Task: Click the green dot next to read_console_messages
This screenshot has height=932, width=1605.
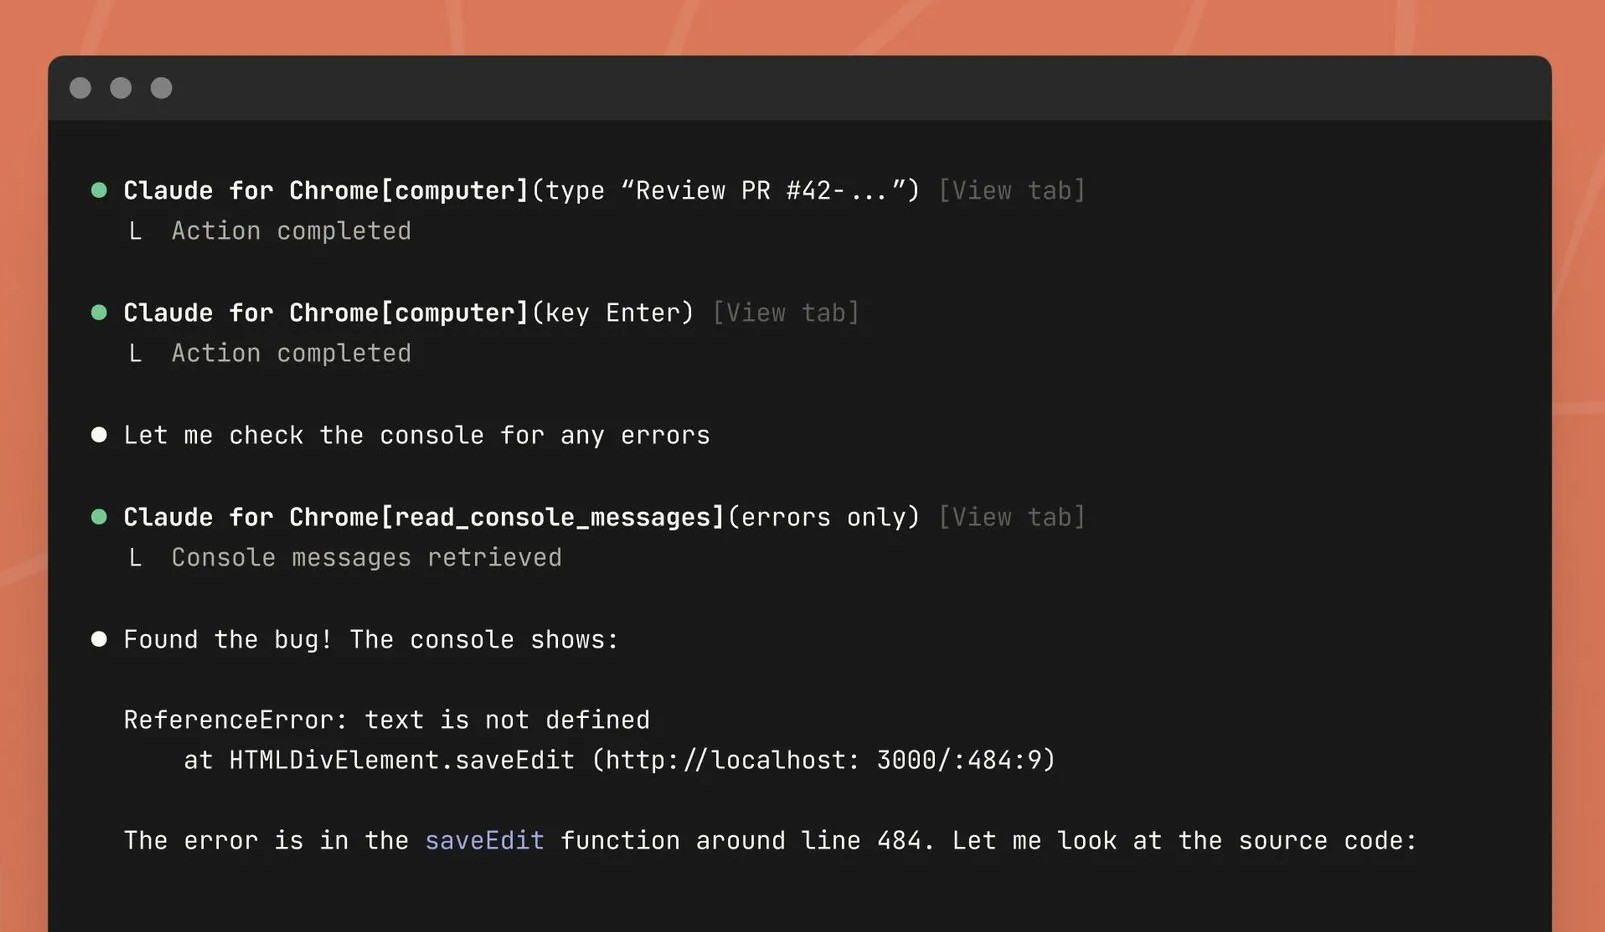Action: click(x=99, y=517)
